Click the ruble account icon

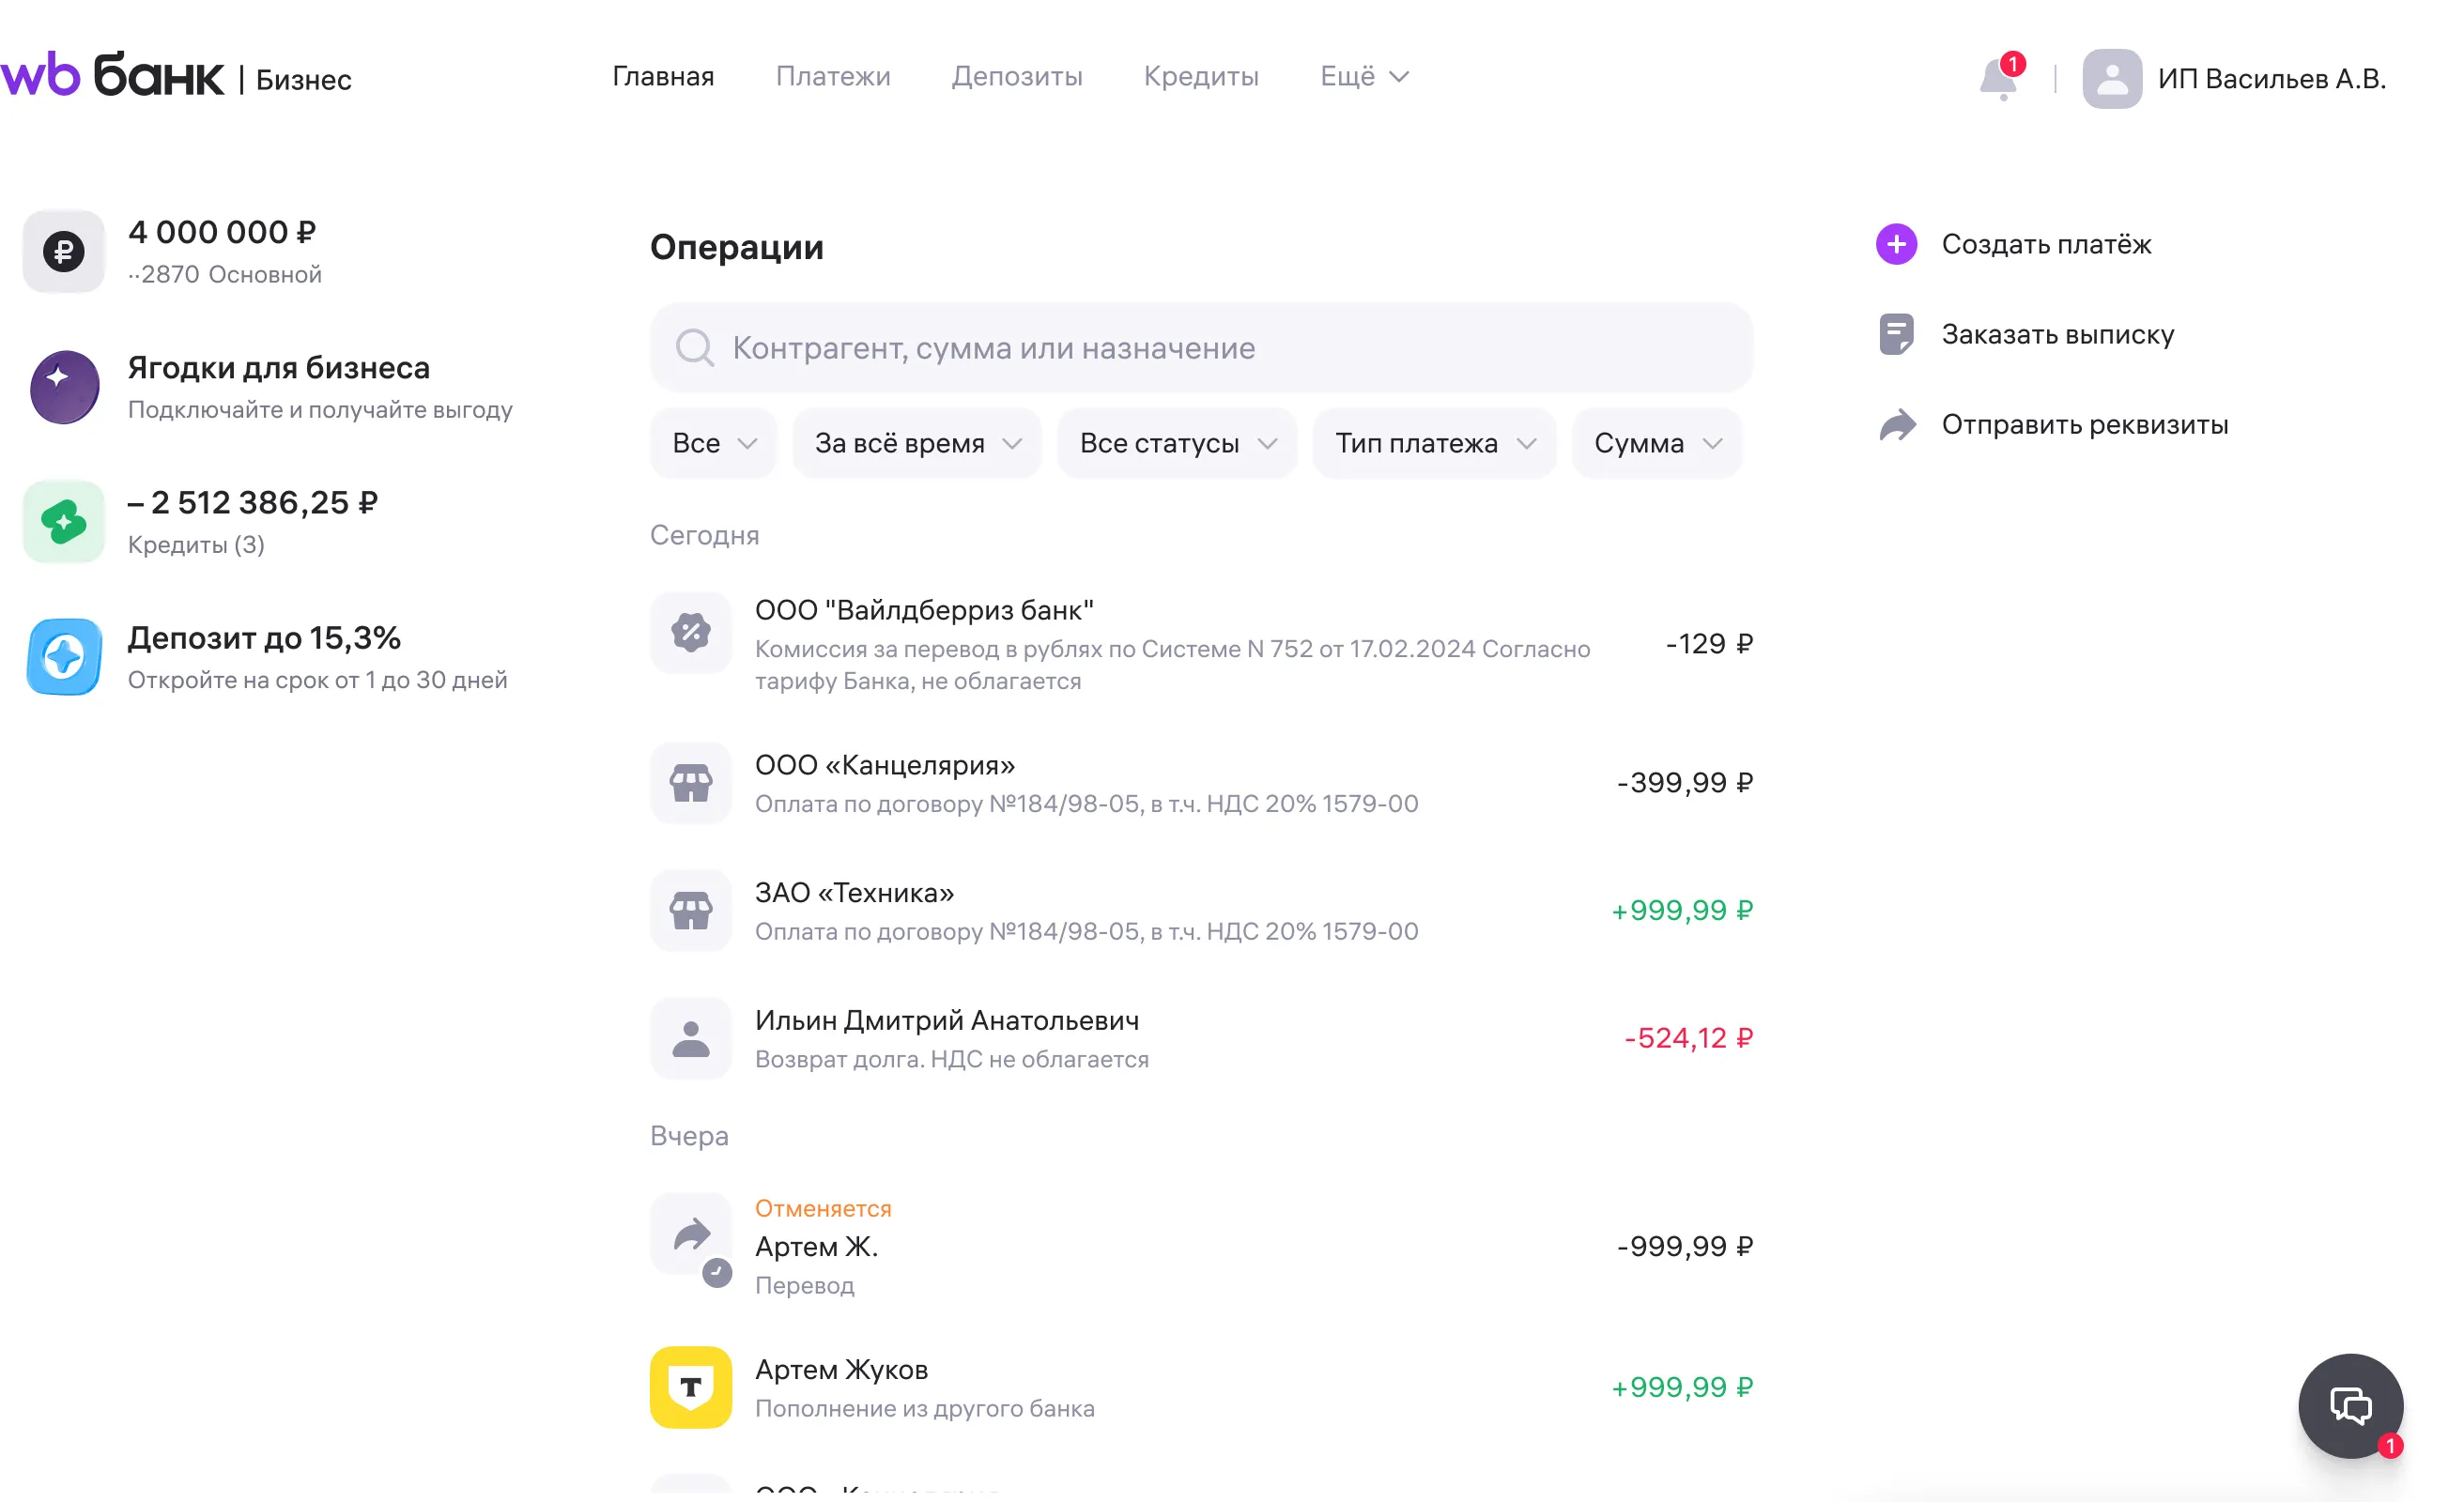pyautogui.click(x=64, y=251)
